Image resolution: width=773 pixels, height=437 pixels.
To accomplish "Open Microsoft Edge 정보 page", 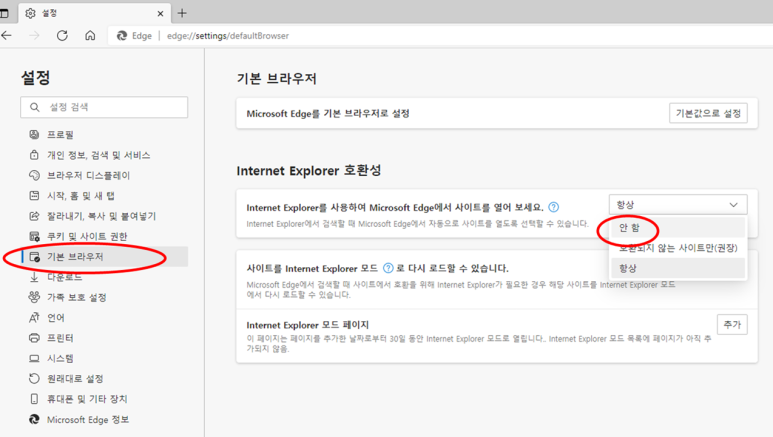I will tap(88, 419).
